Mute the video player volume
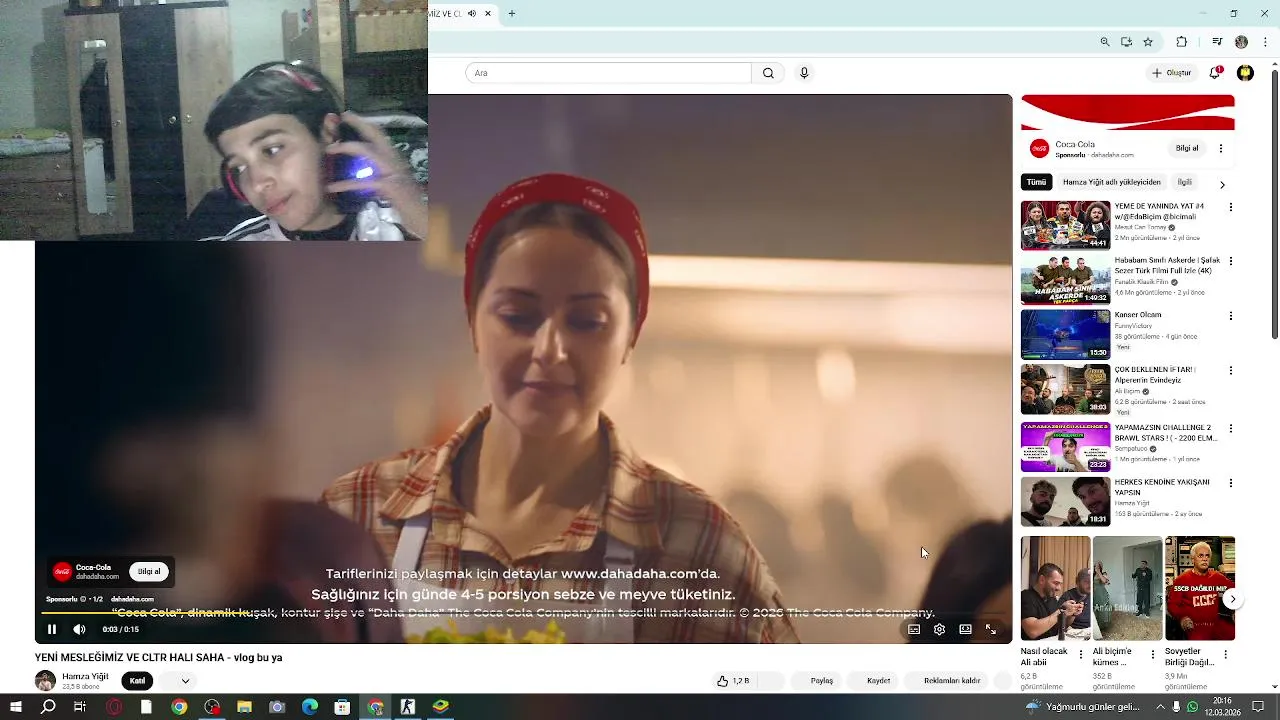 (79, 629)
